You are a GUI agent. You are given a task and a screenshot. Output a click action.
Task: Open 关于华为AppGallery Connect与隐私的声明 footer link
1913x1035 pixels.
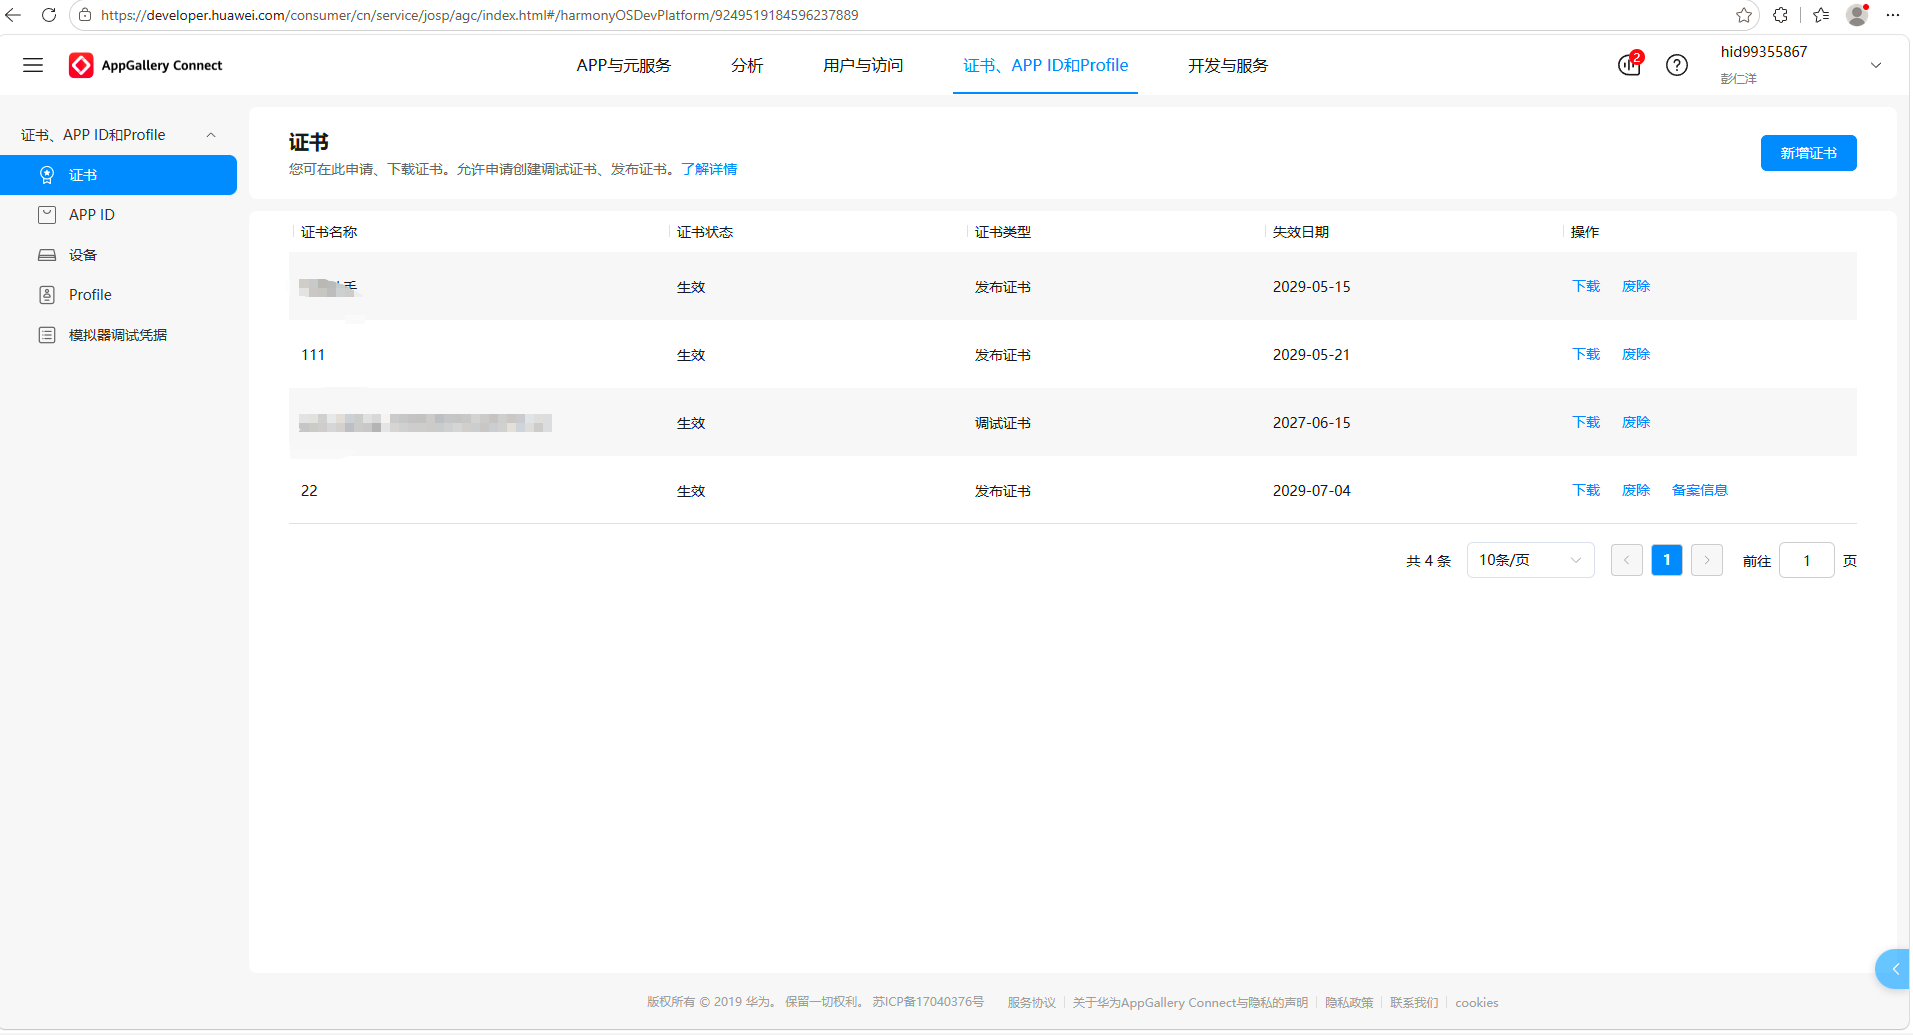tap(1190, 1002)
